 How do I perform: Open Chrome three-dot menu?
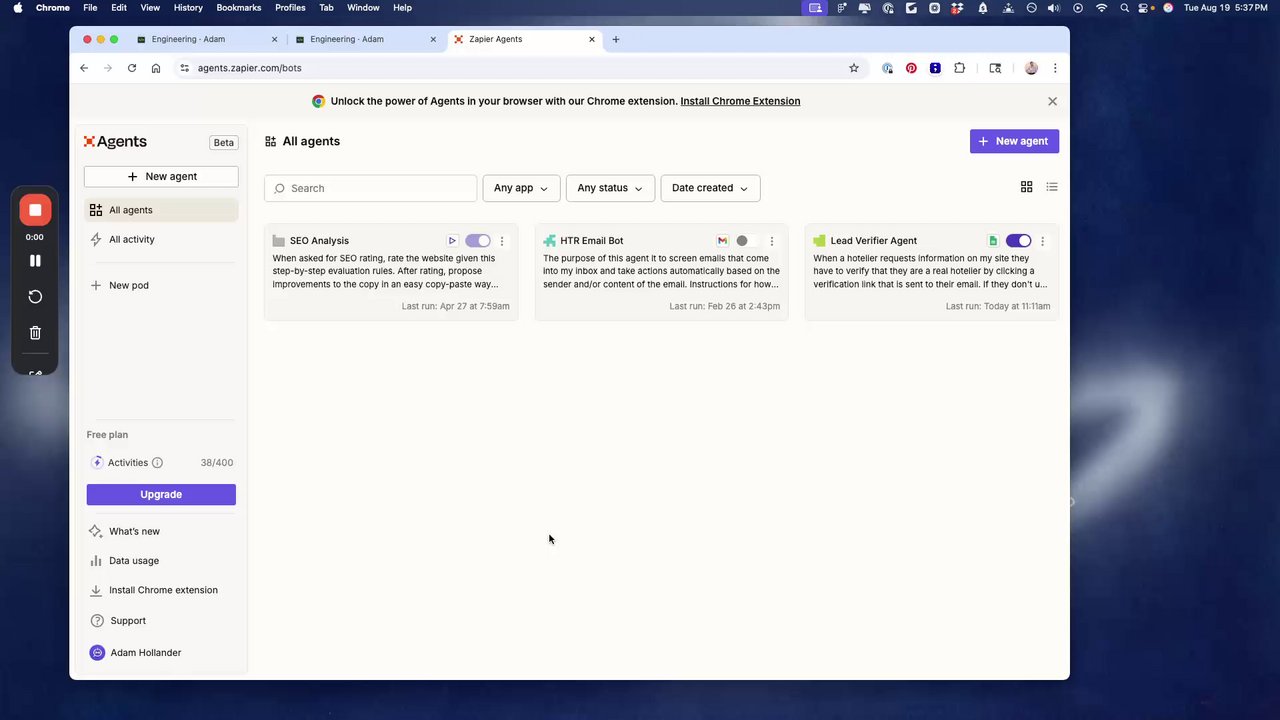(x=1055, y=68)
